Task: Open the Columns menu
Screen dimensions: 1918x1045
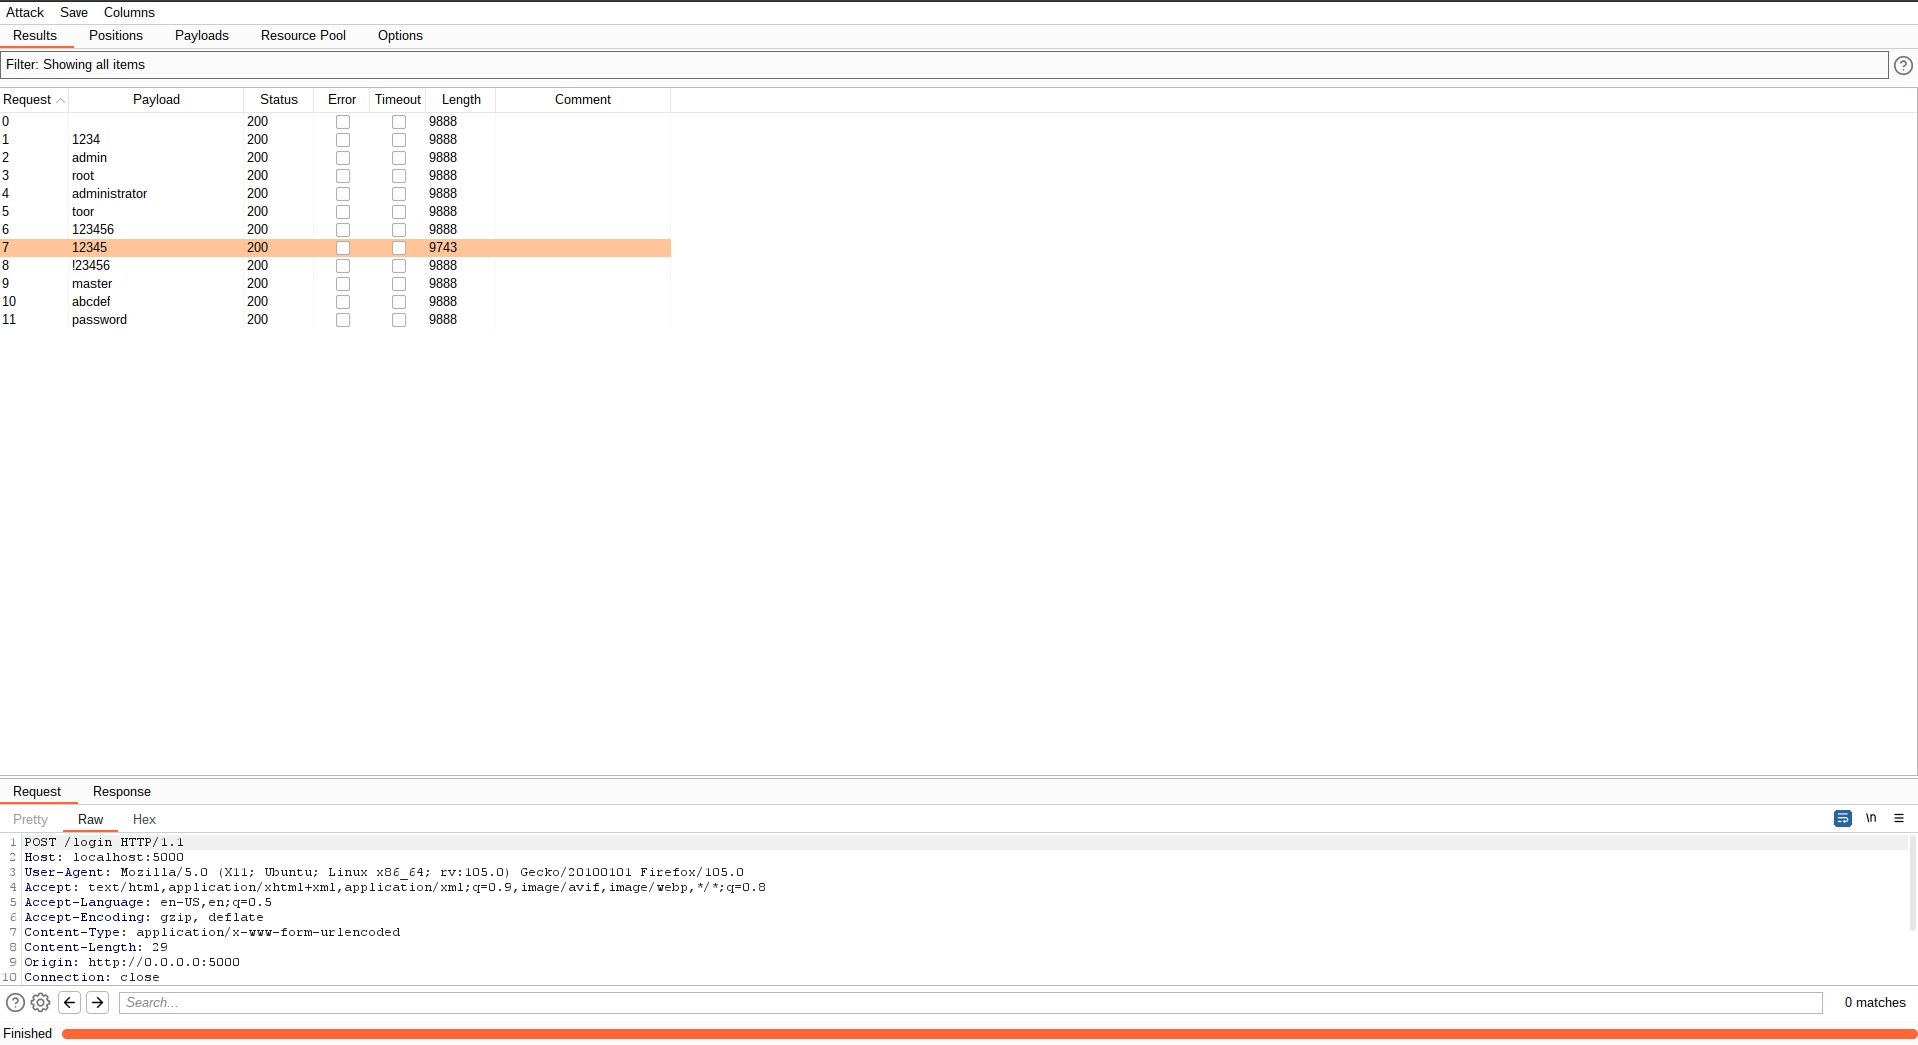Action: pyautogui.click(x=129, y=13)
